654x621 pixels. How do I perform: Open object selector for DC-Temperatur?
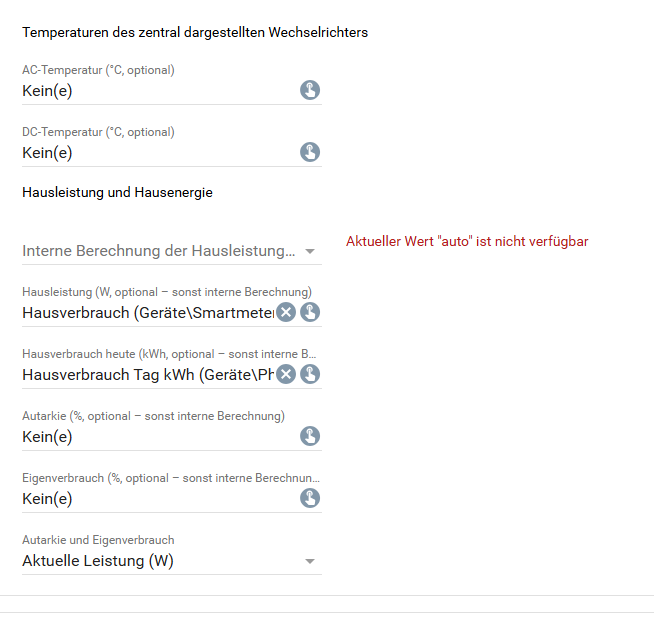(310, 152)
